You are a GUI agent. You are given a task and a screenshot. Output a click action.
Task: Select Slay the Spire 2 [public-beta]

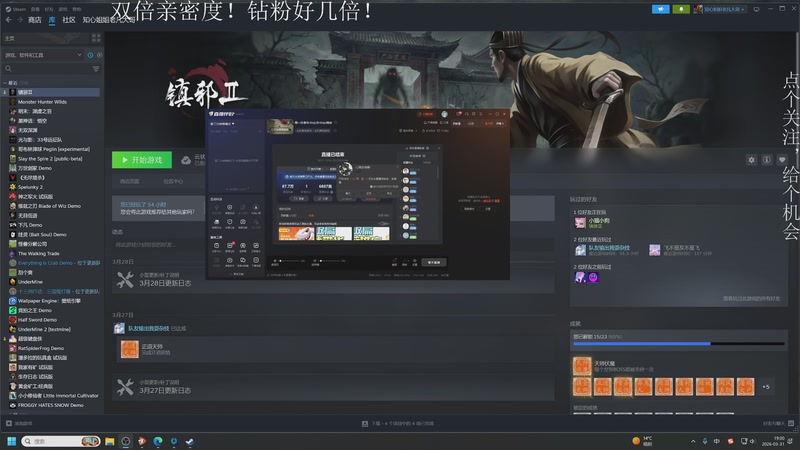click(50, 159)
